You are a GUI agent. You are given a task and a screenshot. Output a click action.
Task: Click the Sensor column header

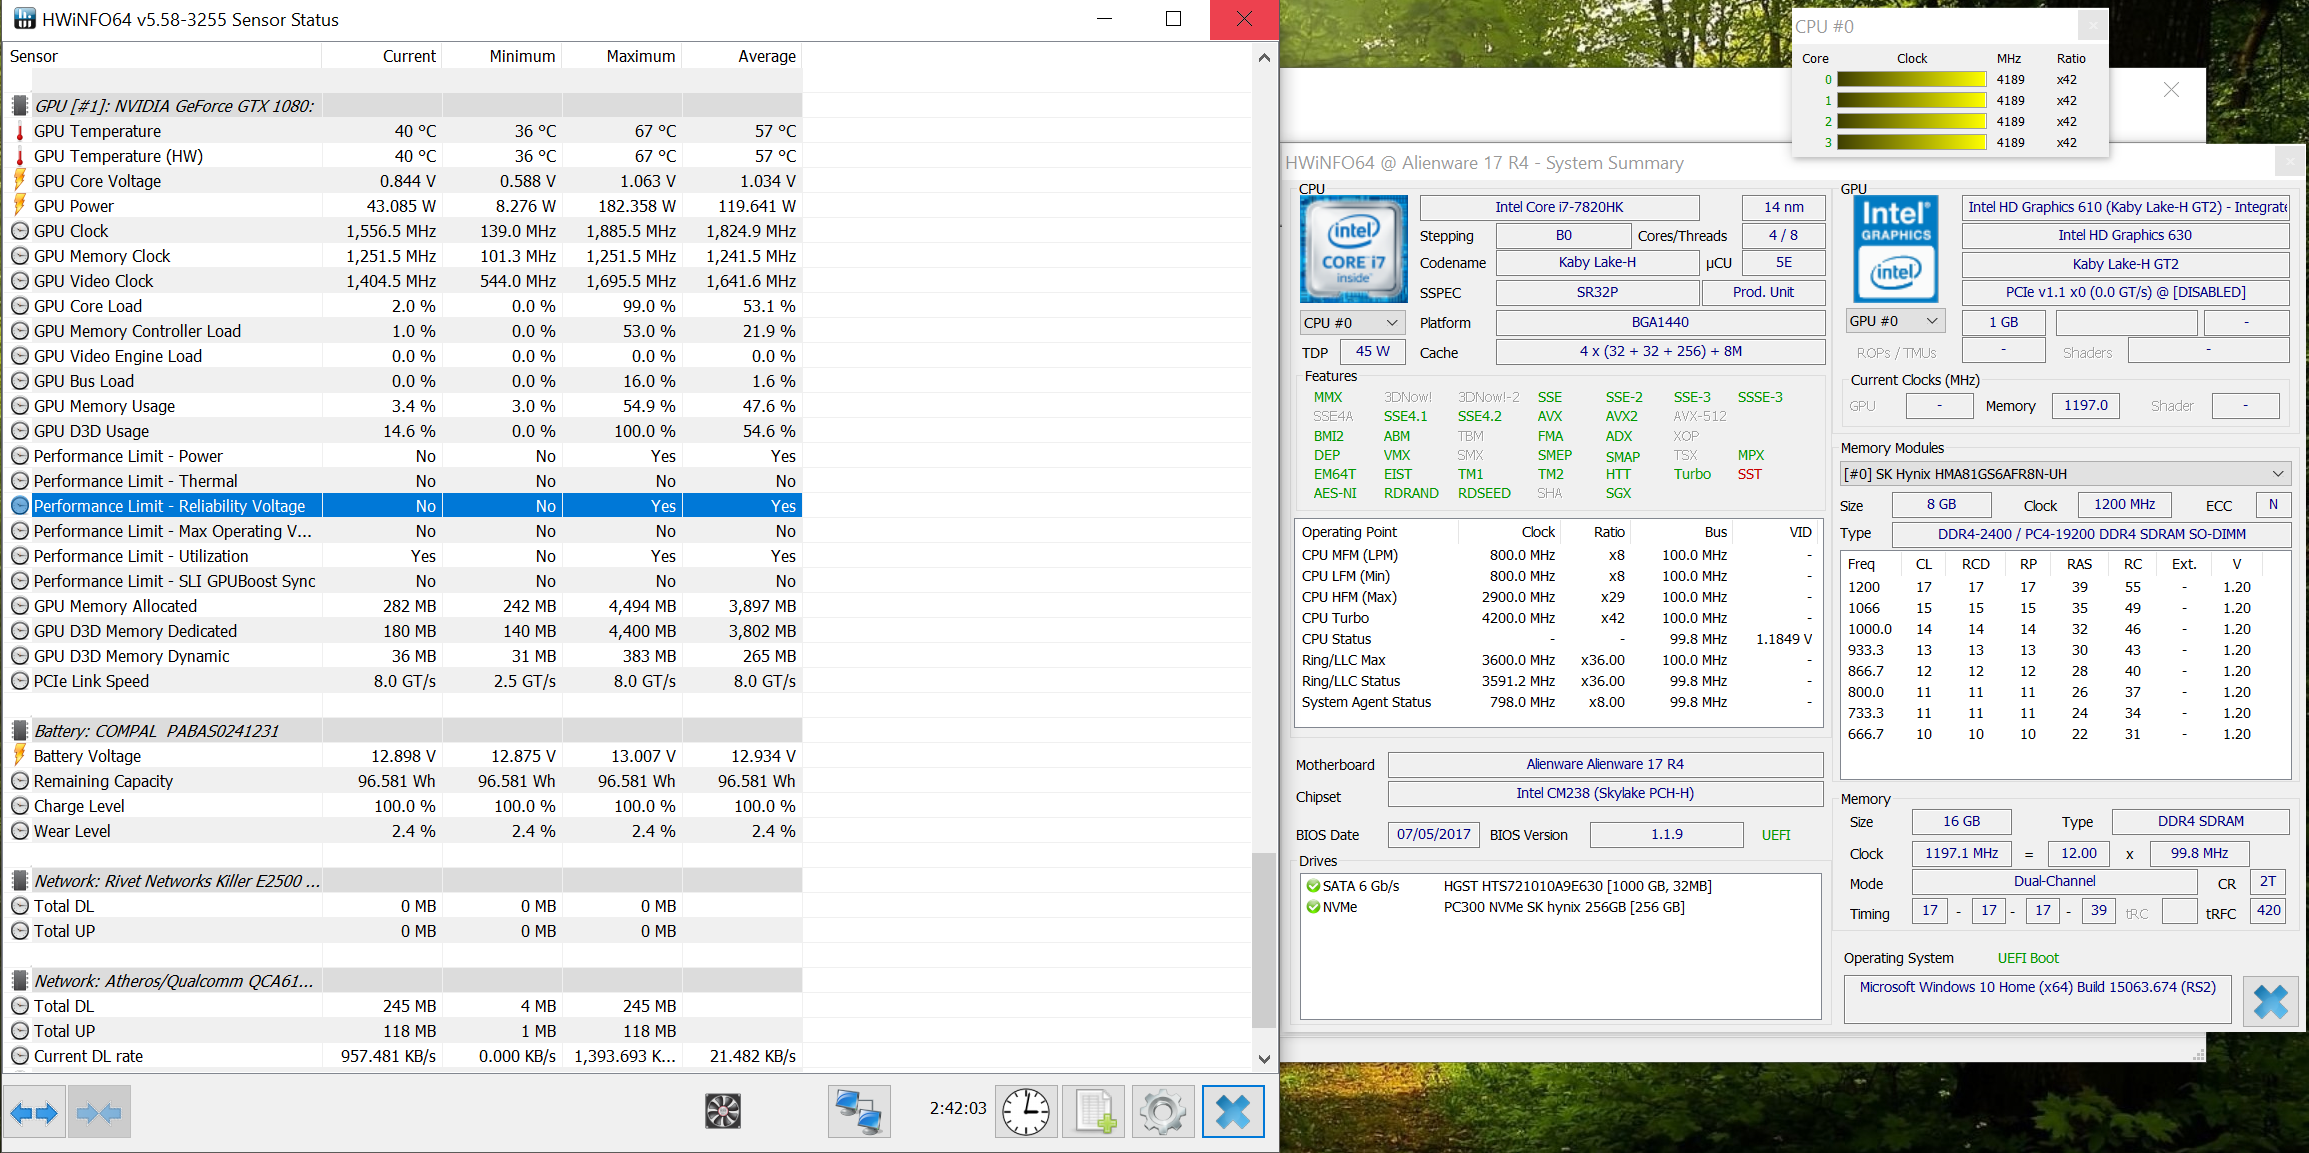pyautogui.click(x=162, y=56)
